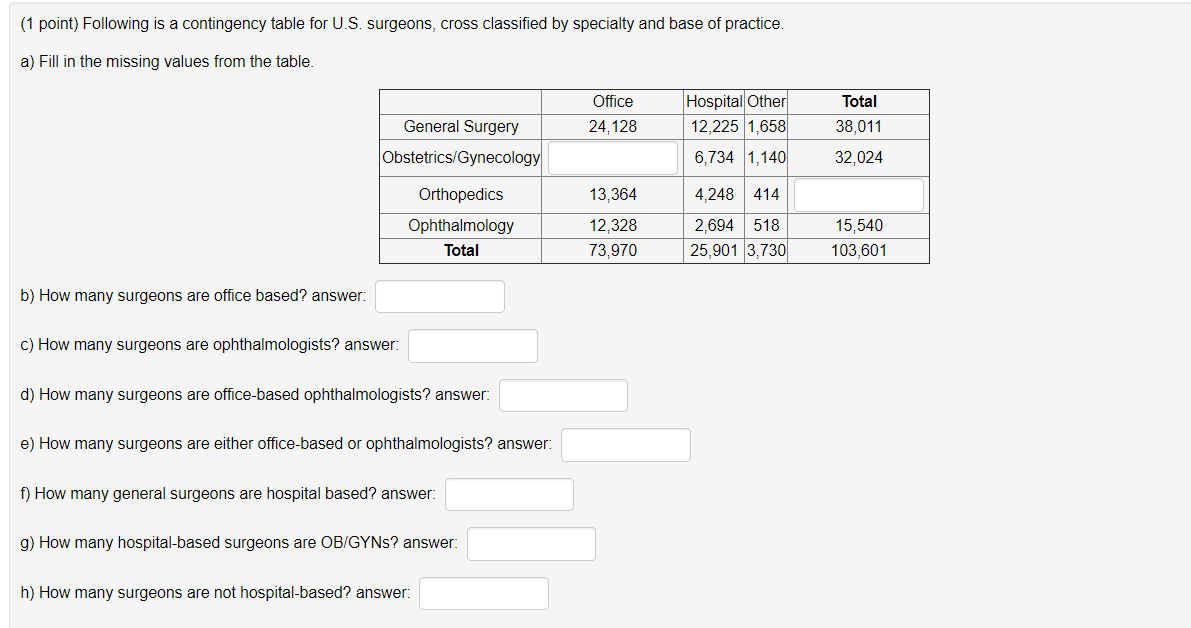Focus the answer field for question e
Viewport: 1191px width, 628px height.
click(x=625, y=445)
